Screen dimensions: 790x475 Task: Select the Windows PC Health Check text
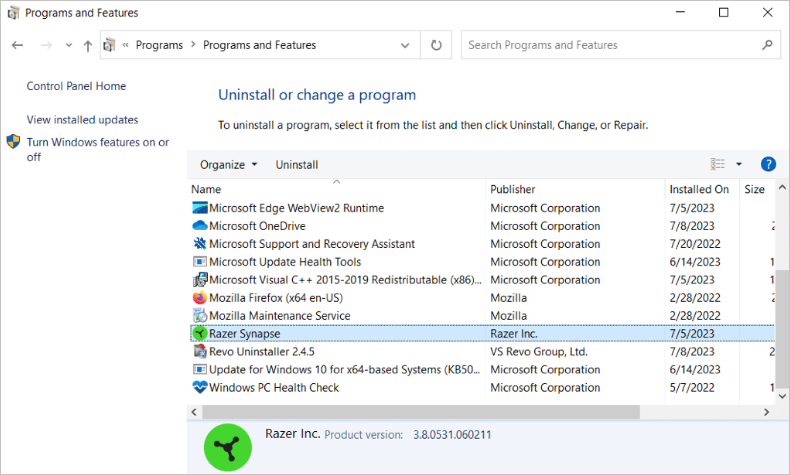(x=274, y=387)
